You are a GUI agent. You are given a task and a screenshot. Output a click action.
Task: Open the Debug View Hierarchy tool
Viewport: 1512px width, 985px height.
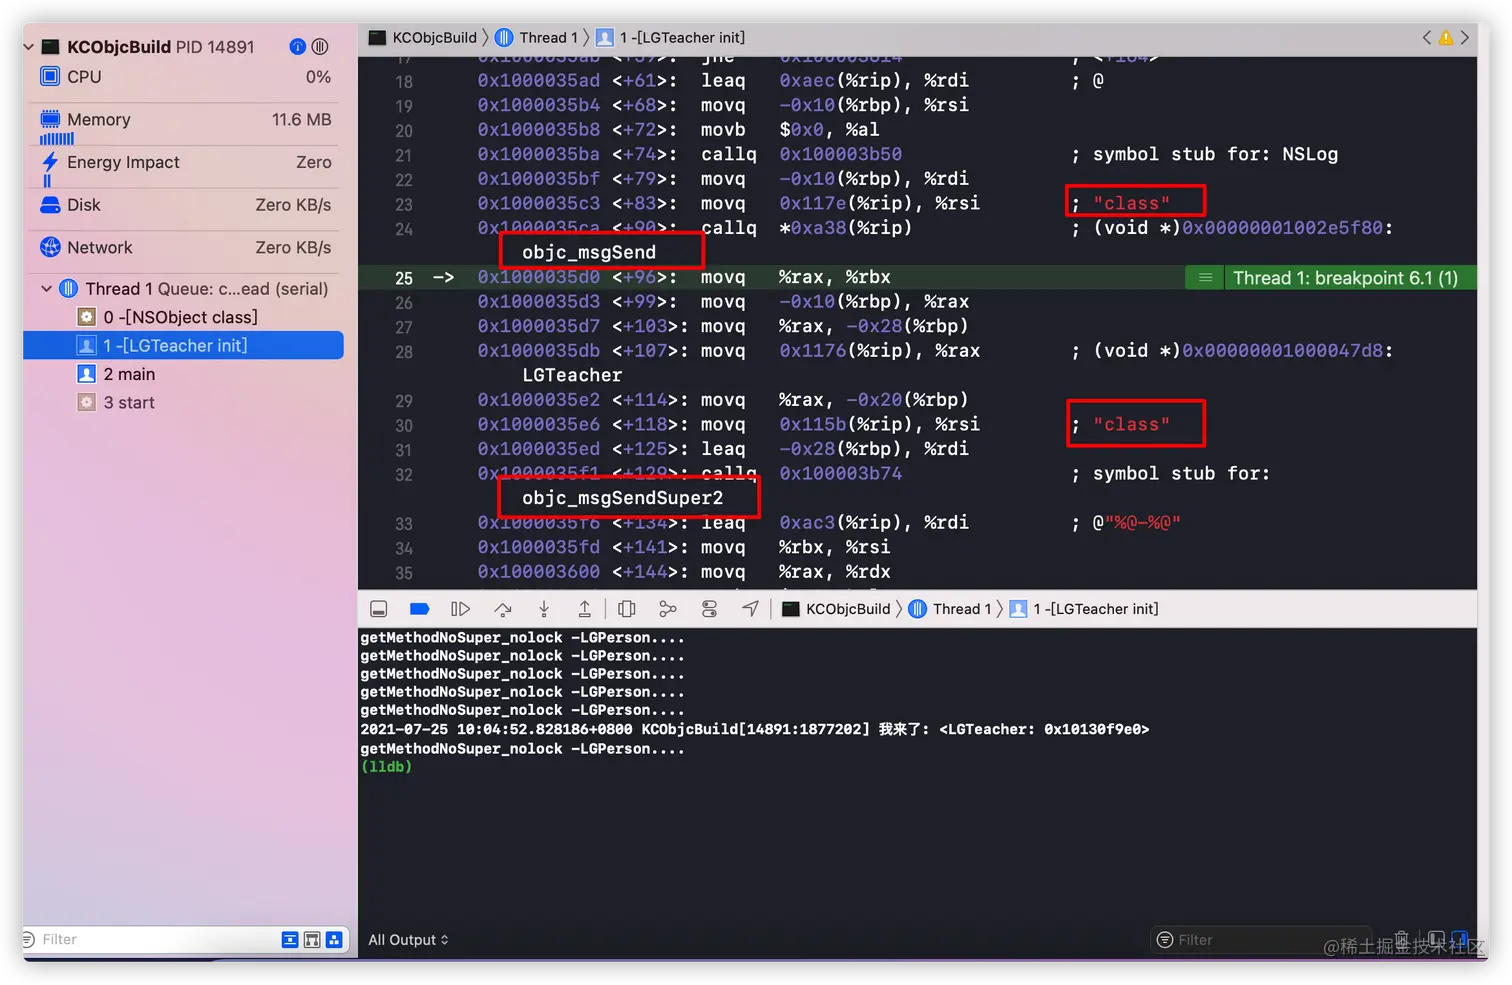pyautogui.click(x=627, y=609)
